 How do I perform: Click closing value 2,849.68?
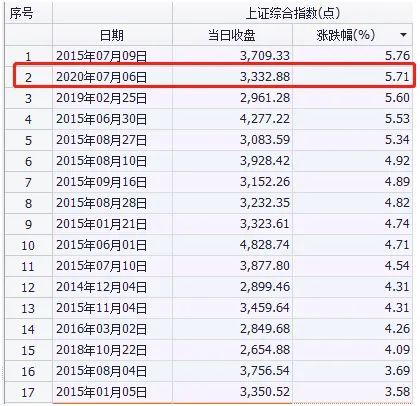(265, 329)
